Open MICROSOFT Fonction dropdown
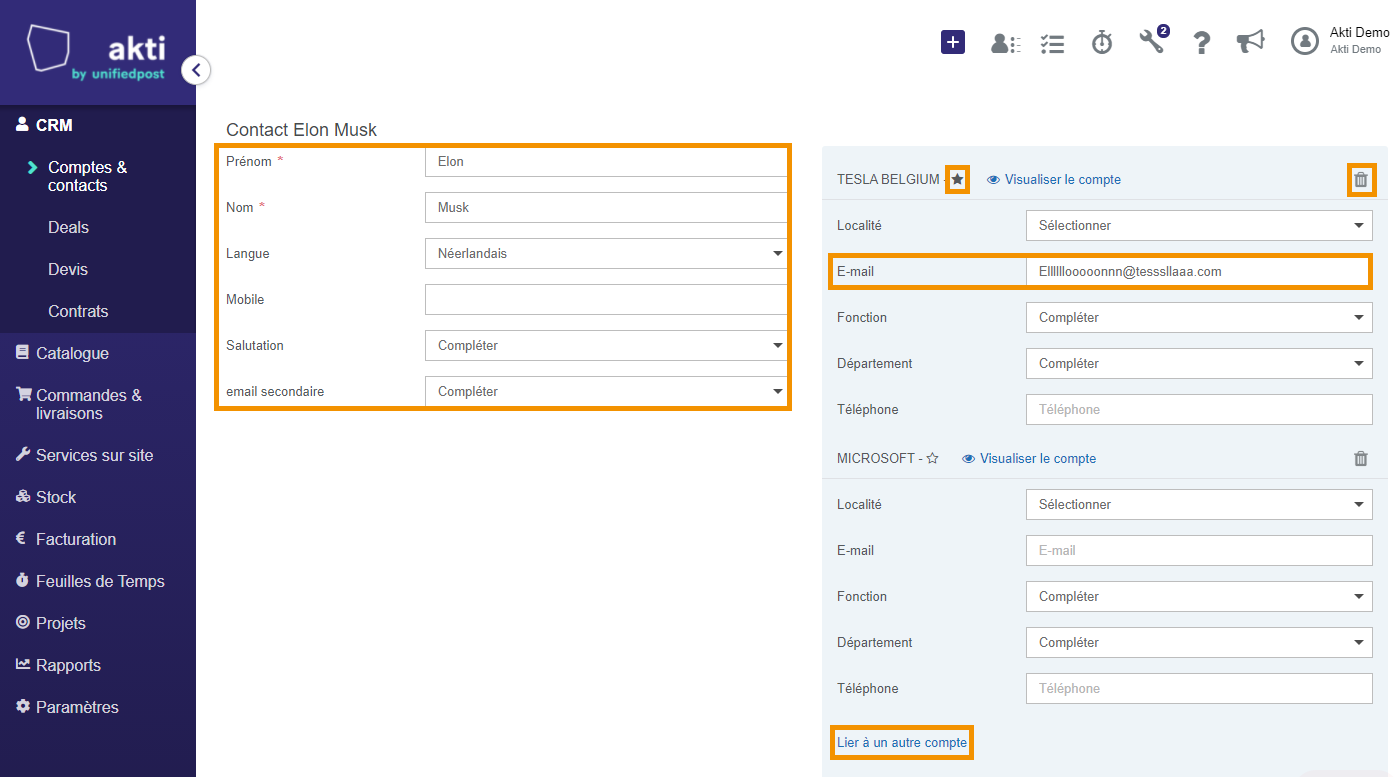Screen dimensions: 1396x777 [x=1199, y=597]
